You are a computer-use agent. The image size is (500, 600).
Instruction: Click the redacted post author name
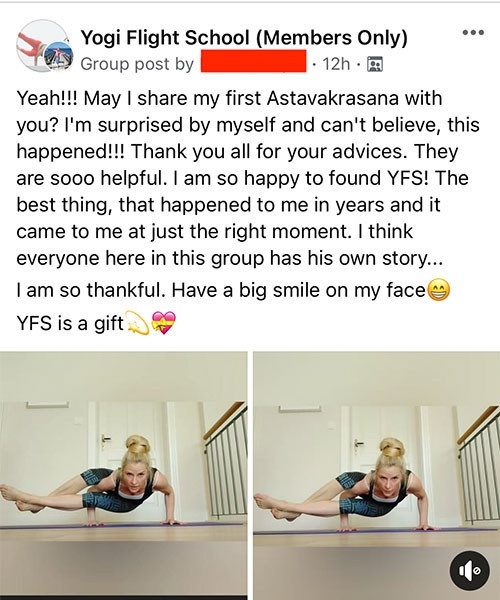tap(254, 61)
